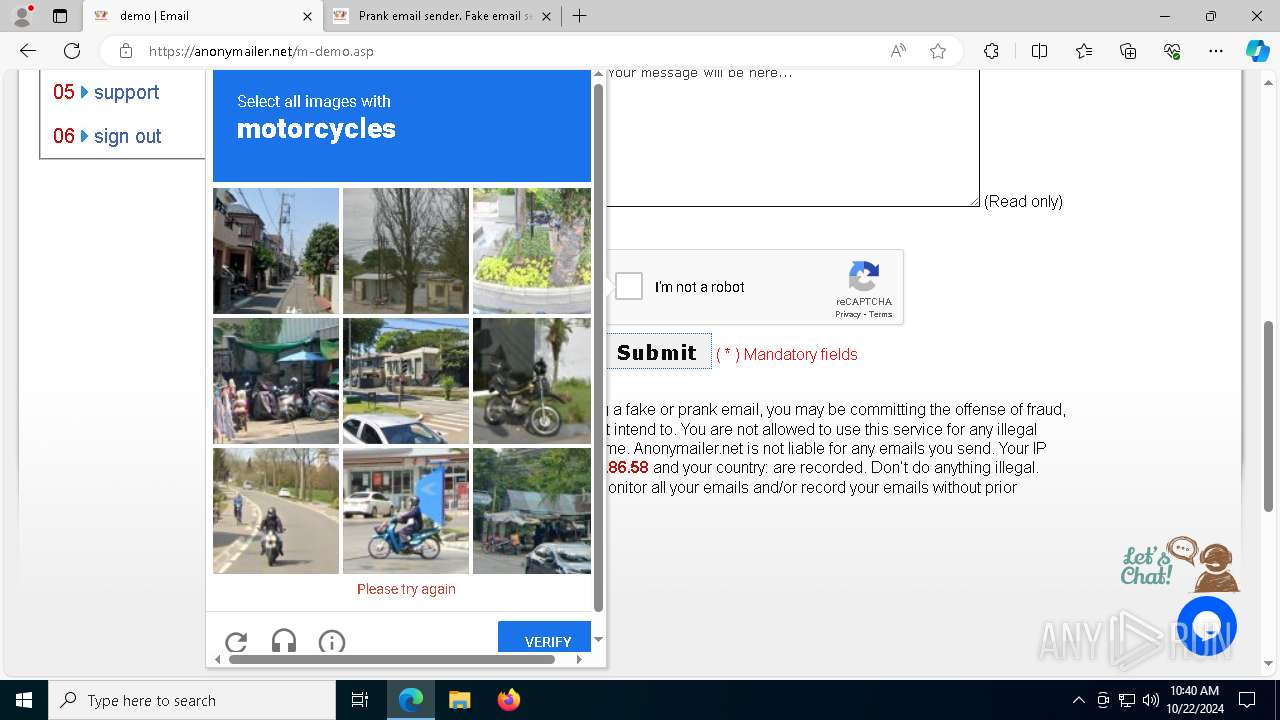Select the bare tree image
Viewport: 1280px width, 720px height.
(406, 251)
